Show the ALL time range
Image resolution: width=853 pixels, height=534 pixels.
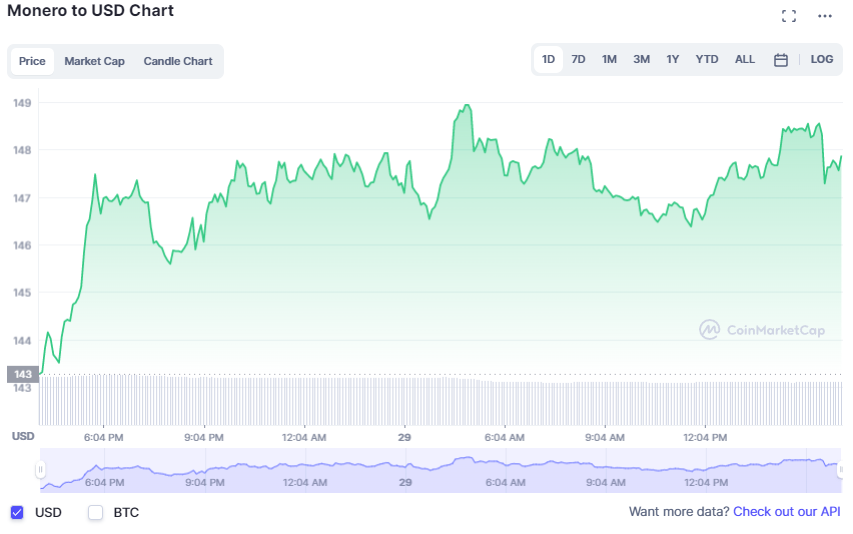745,59
